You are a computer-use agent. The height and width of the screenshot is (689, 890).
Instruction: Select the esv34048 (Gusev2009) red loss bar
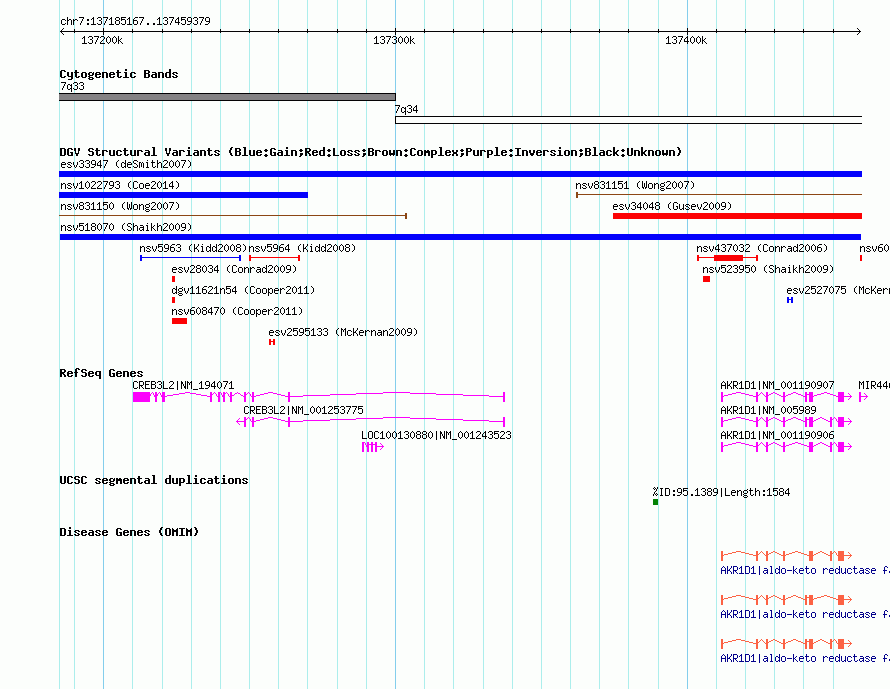pos(737,216)
